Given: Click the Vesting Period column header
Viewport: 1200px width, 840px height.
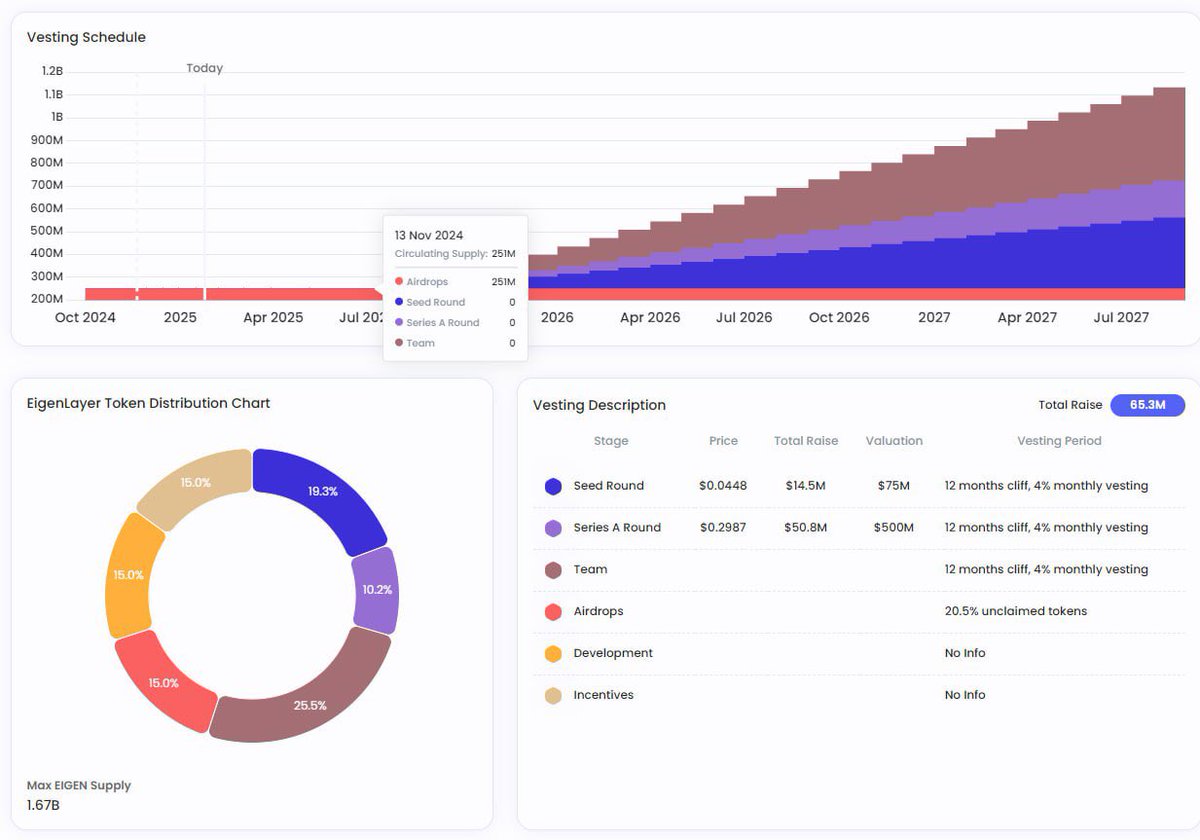Looking at the screenshot, I should [x=1059, y=441].
